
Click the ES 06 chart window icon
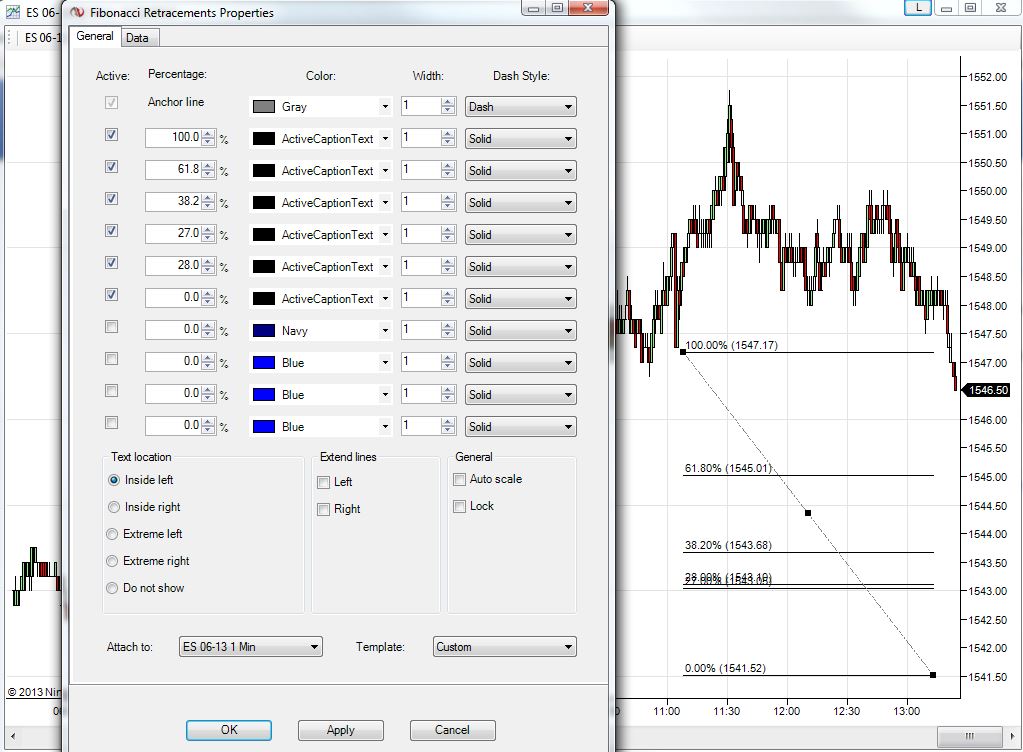click(13, 11)
